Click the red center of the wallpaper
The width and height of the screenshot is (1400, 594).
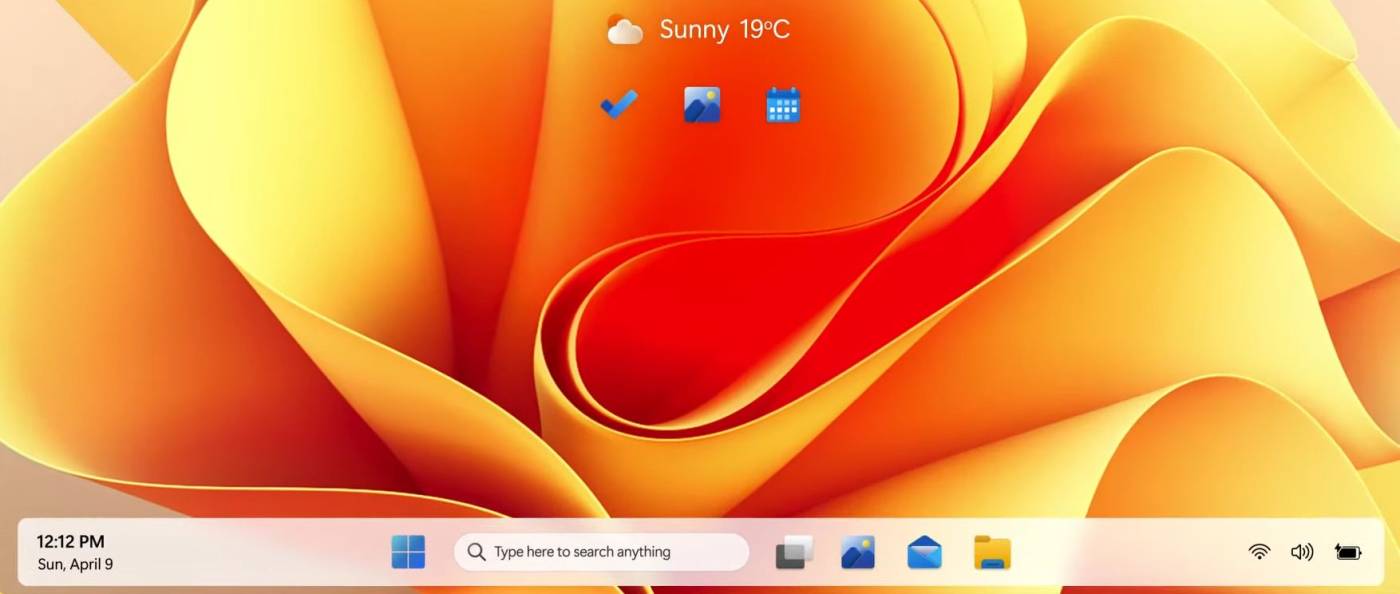700,330
